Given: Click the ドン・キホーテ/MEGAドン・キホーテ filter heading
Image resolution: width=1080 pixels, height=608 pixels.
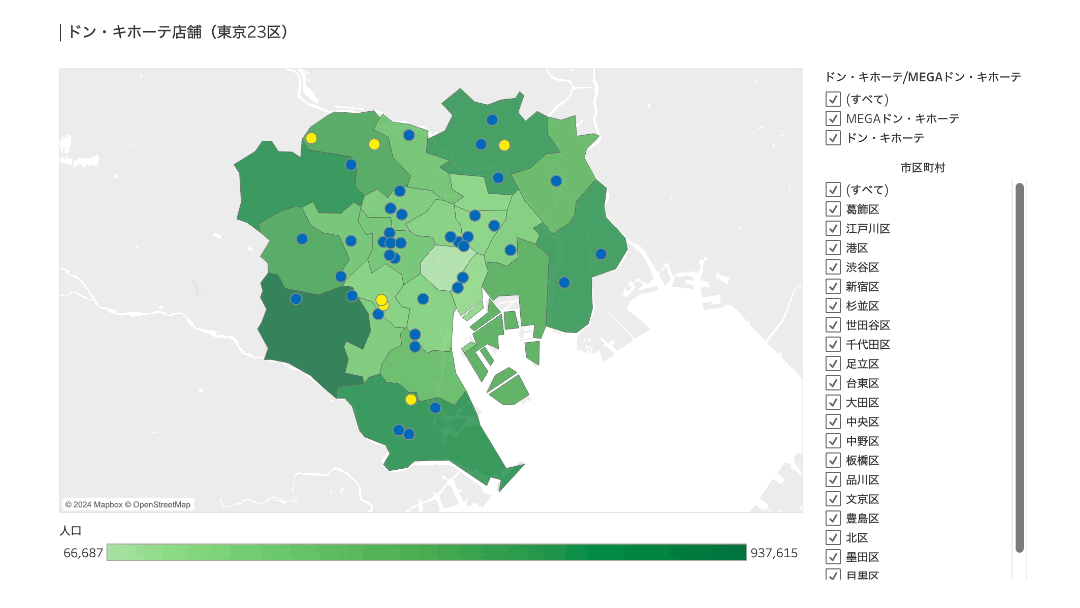Looking at the screenshot, I should (x=923, y=77).
